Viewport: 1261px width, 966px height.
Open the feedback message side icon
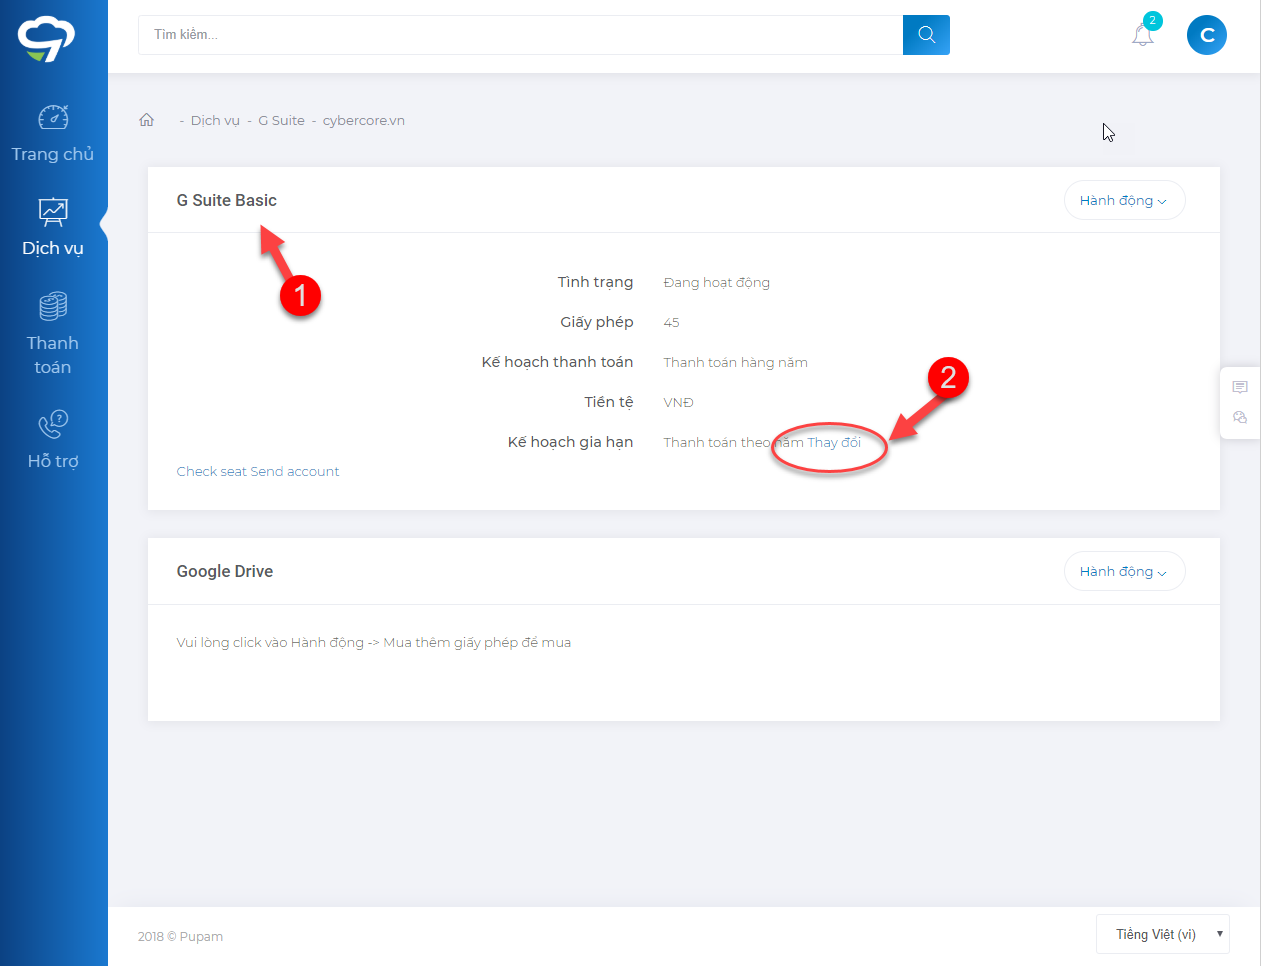pyautogui.click(x=1240, y=387)
